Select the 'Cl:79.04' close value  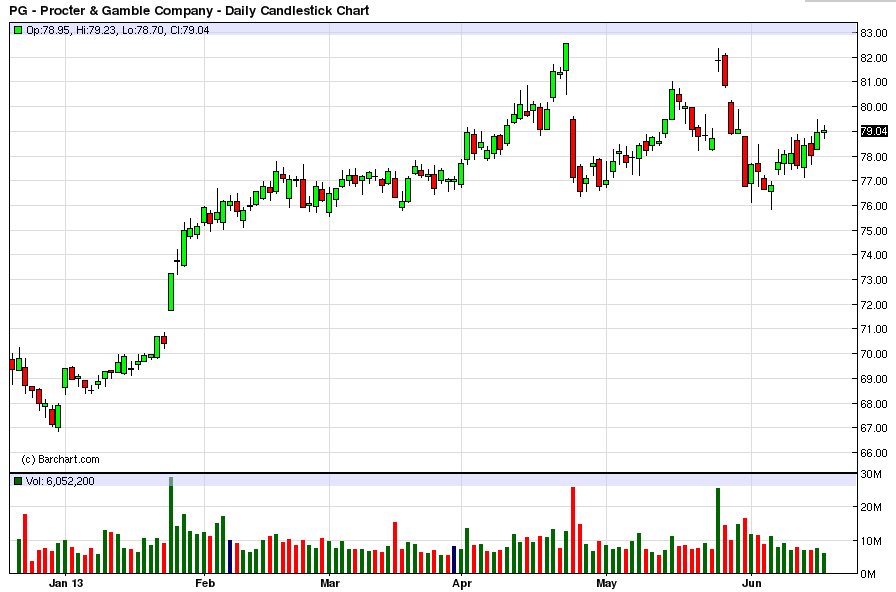coord(190,30)
